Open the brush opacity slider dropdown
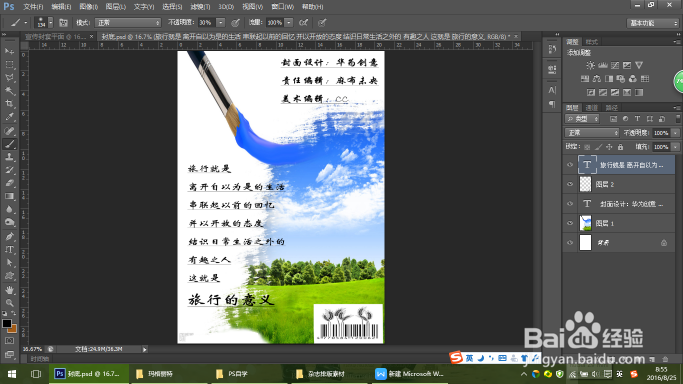Image resolution: width=683 pixels, height=384 pixels. pos(221,23)
